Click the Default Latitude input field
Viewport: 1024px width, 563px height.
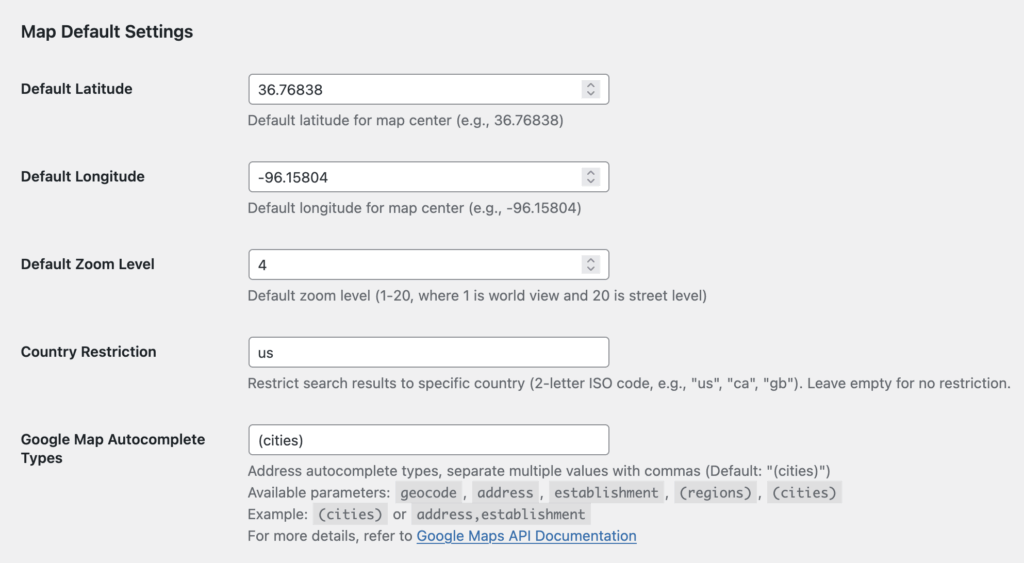(x=410, y=90)
